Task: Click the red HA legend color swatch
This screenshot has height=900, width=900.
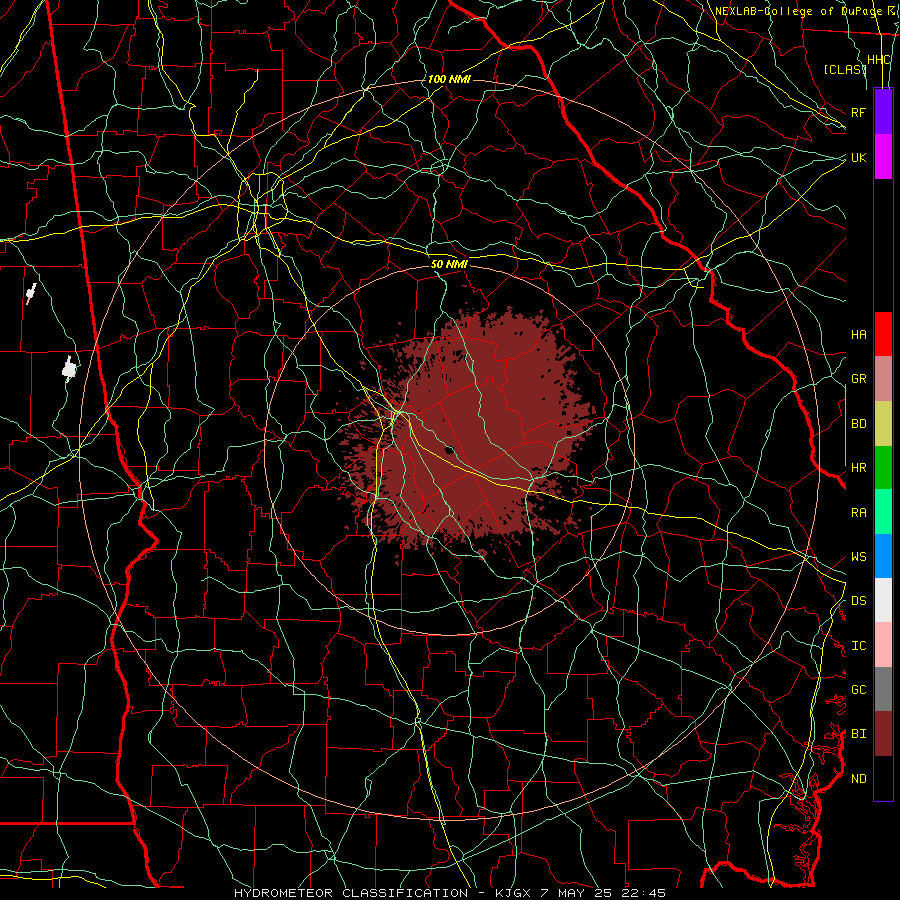Action: coord(883,334)
